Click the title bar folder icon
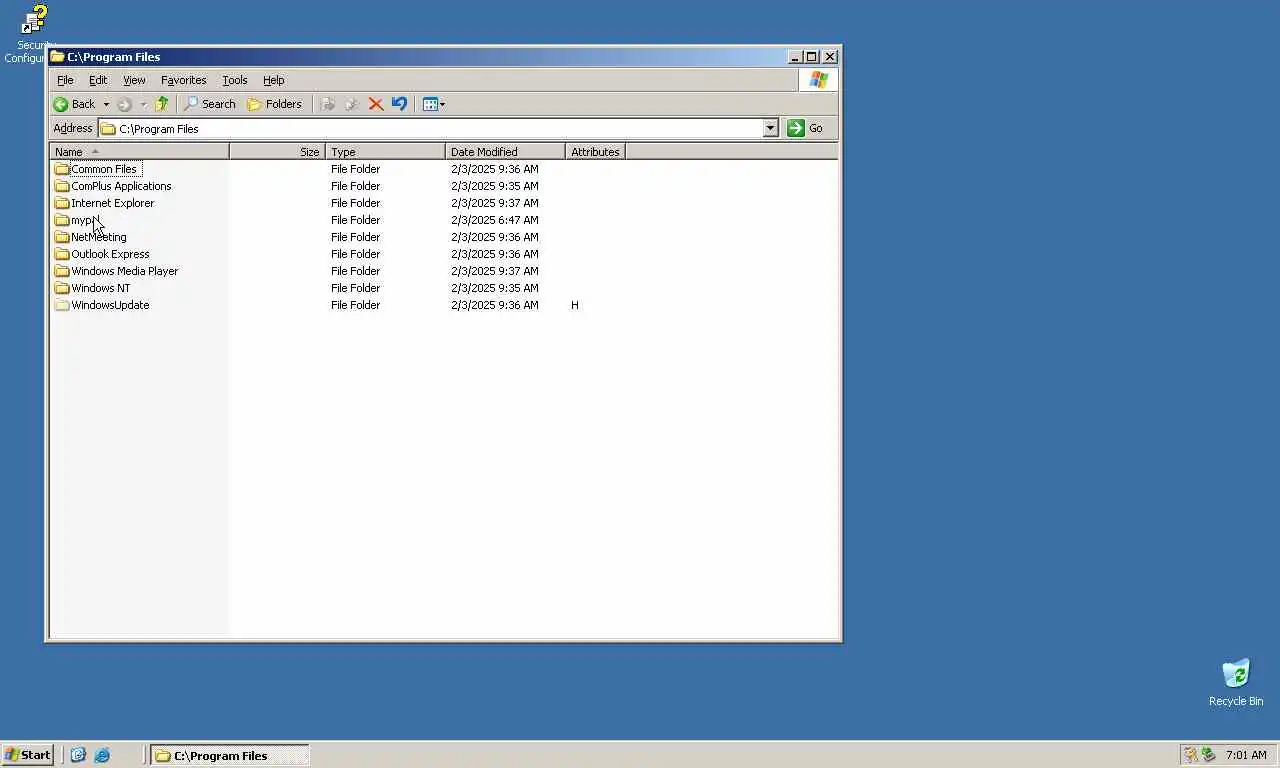Screen dimensions: 1280x768 pyautogui.click(x=58, y=57)
